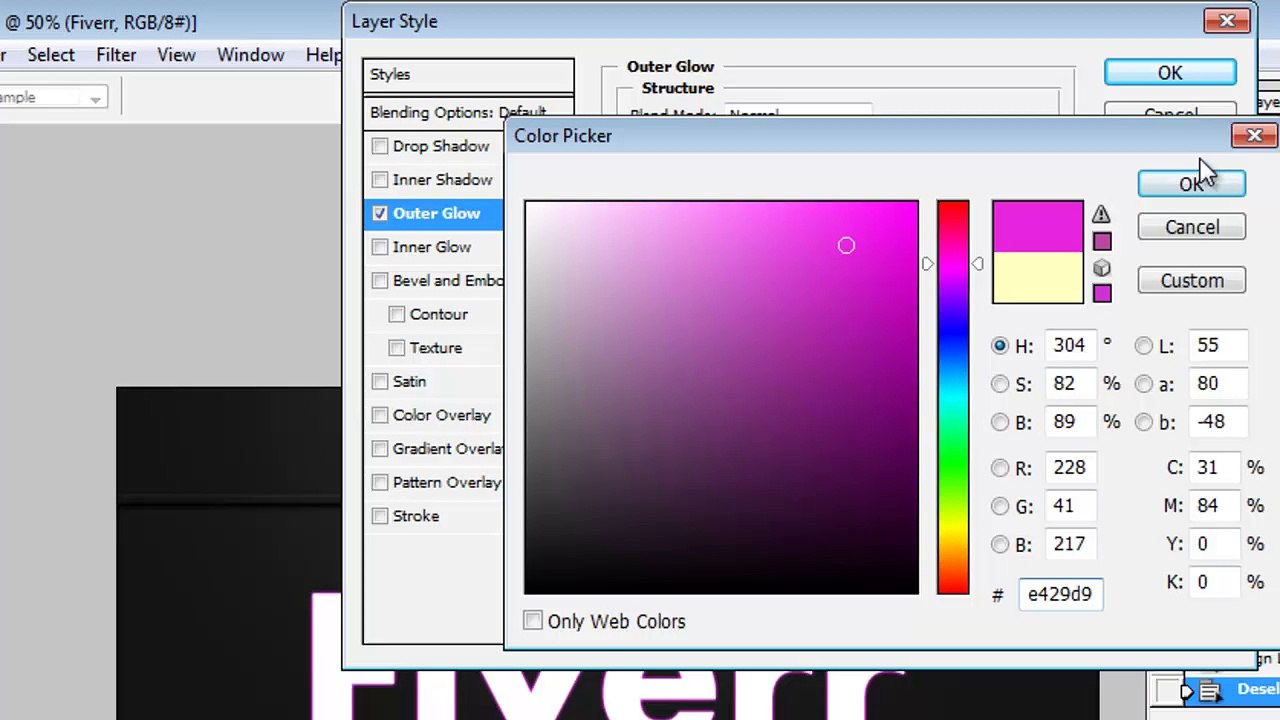Select the B blue radio button

1000,544
